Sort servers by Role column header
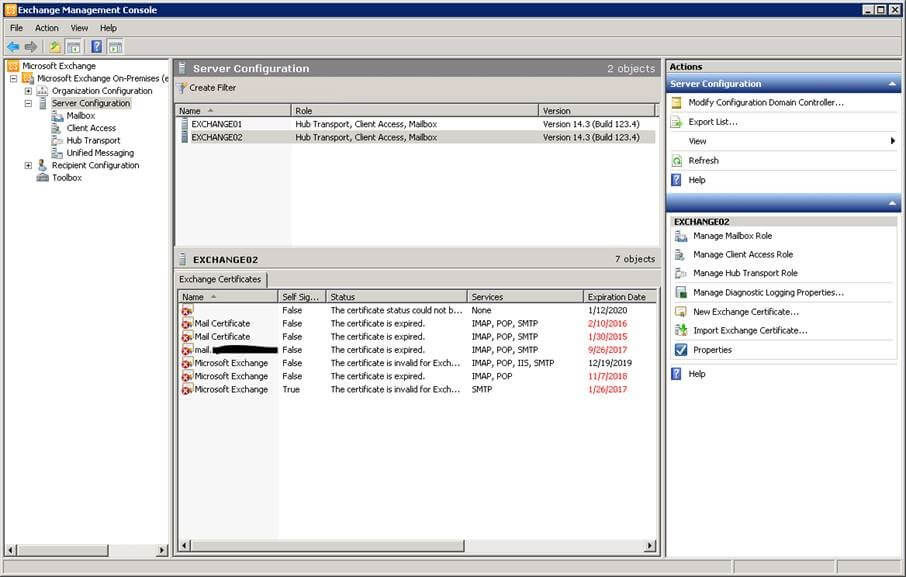Viewport: 906px width, 577px height. pos(414,111)
